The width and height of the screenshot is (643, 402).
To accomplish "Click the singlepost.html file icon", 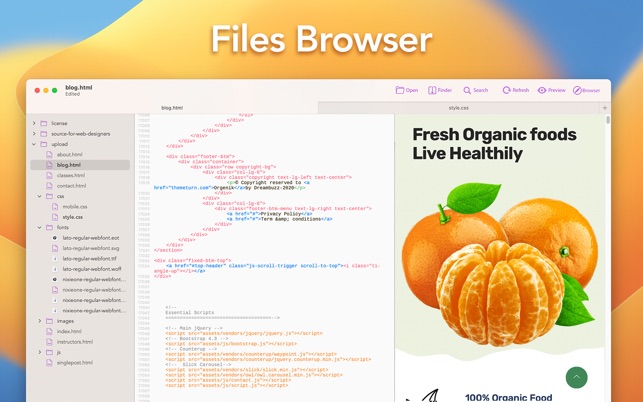I will coord(49,363).
